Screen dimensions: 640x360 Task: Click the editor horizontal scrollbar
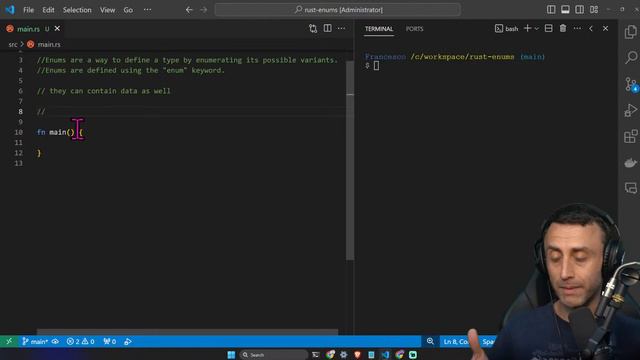pyautogui.click(x=187, y=332)
